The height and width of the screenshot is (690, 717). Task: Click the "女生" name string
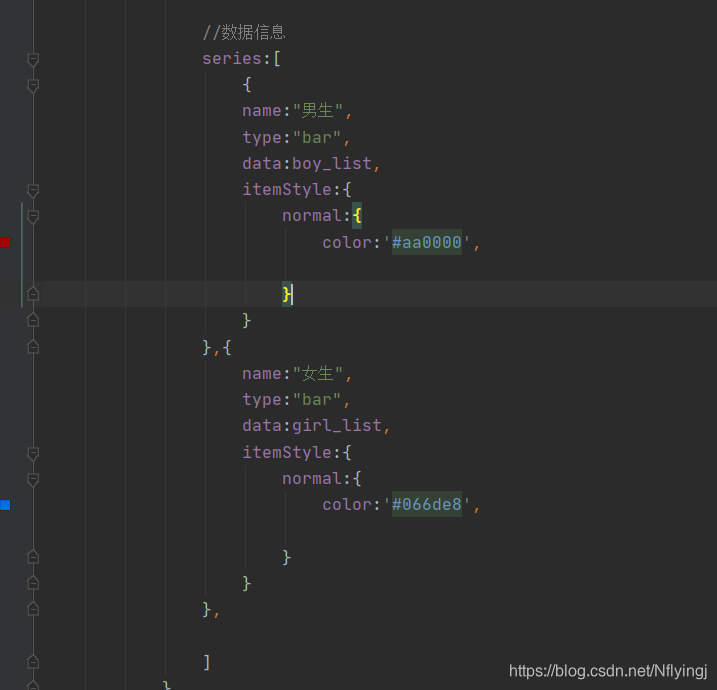tap(318, 374)
